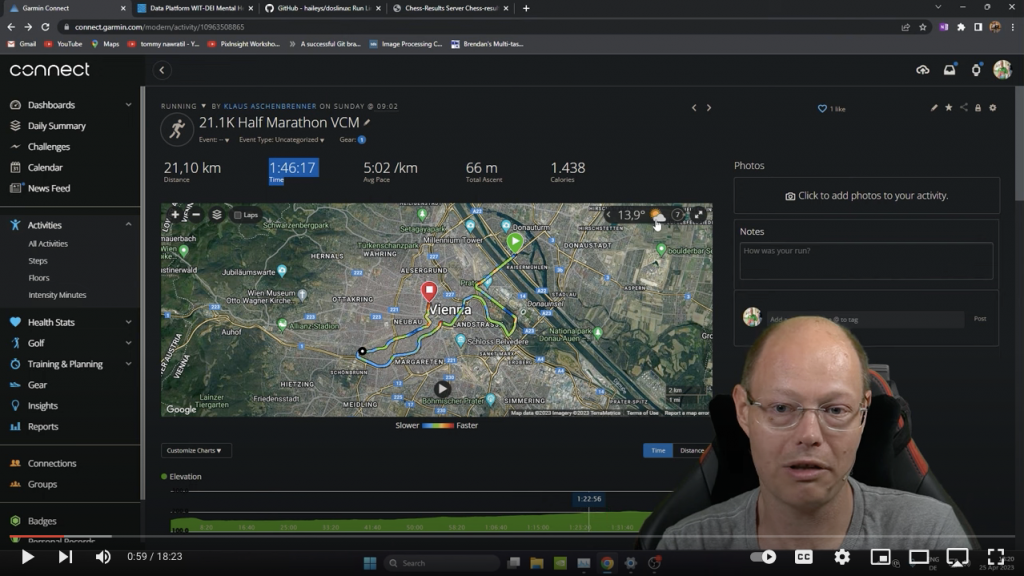Zoom out on the Vienna map
1024x576 pixels.
click(x=196, y=214)
